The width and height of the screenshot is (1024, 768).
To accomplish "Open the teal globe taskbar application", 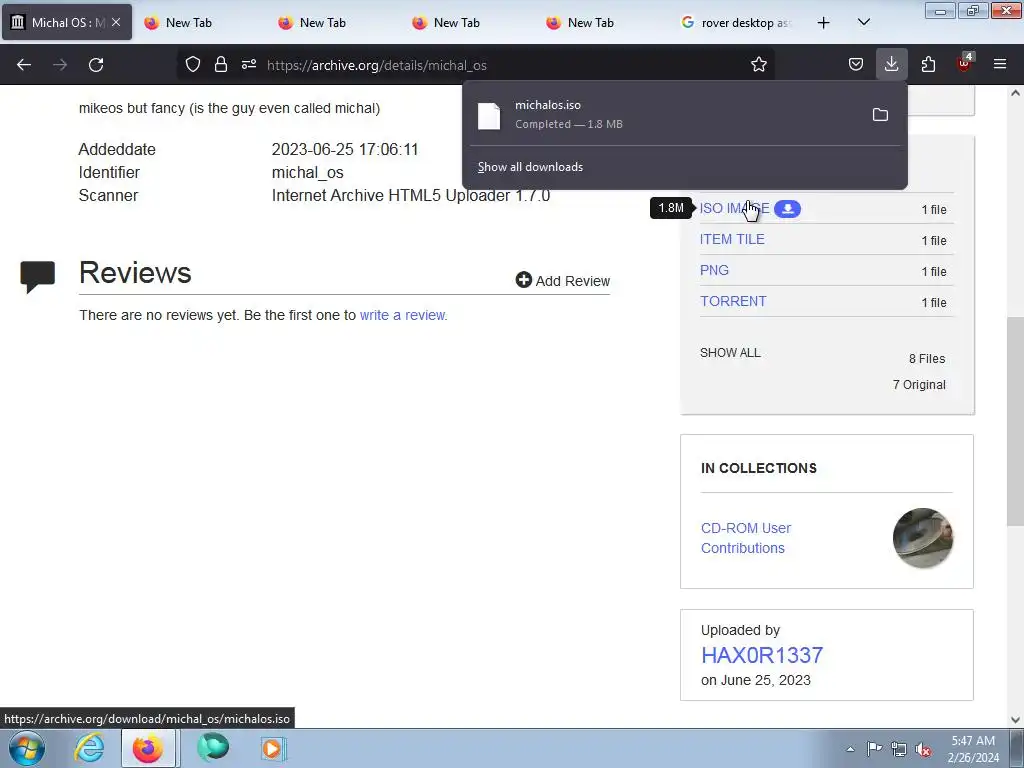I will pyautogui.click(x=213, y=749).
